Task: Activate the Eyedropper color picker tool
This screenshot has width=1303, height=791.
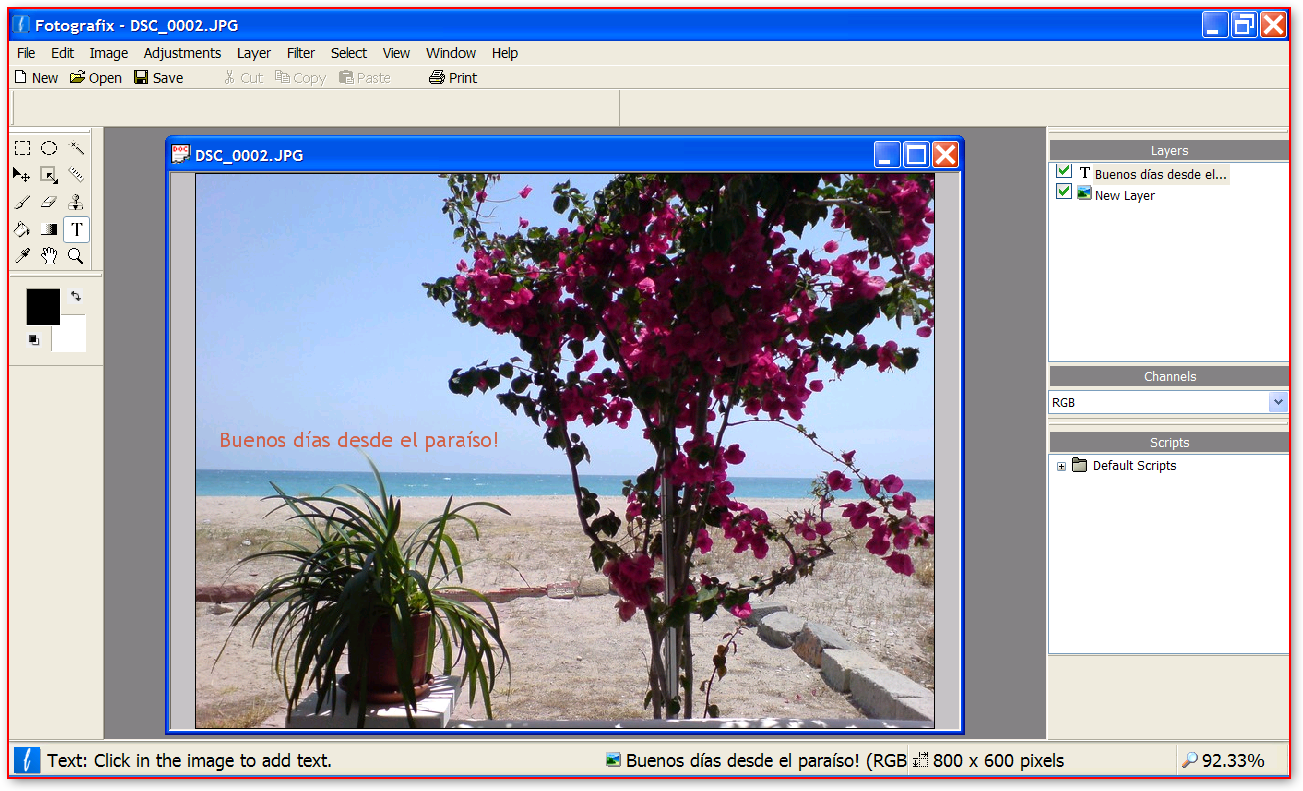Action: pyautogui.click(x=22, y=256)
